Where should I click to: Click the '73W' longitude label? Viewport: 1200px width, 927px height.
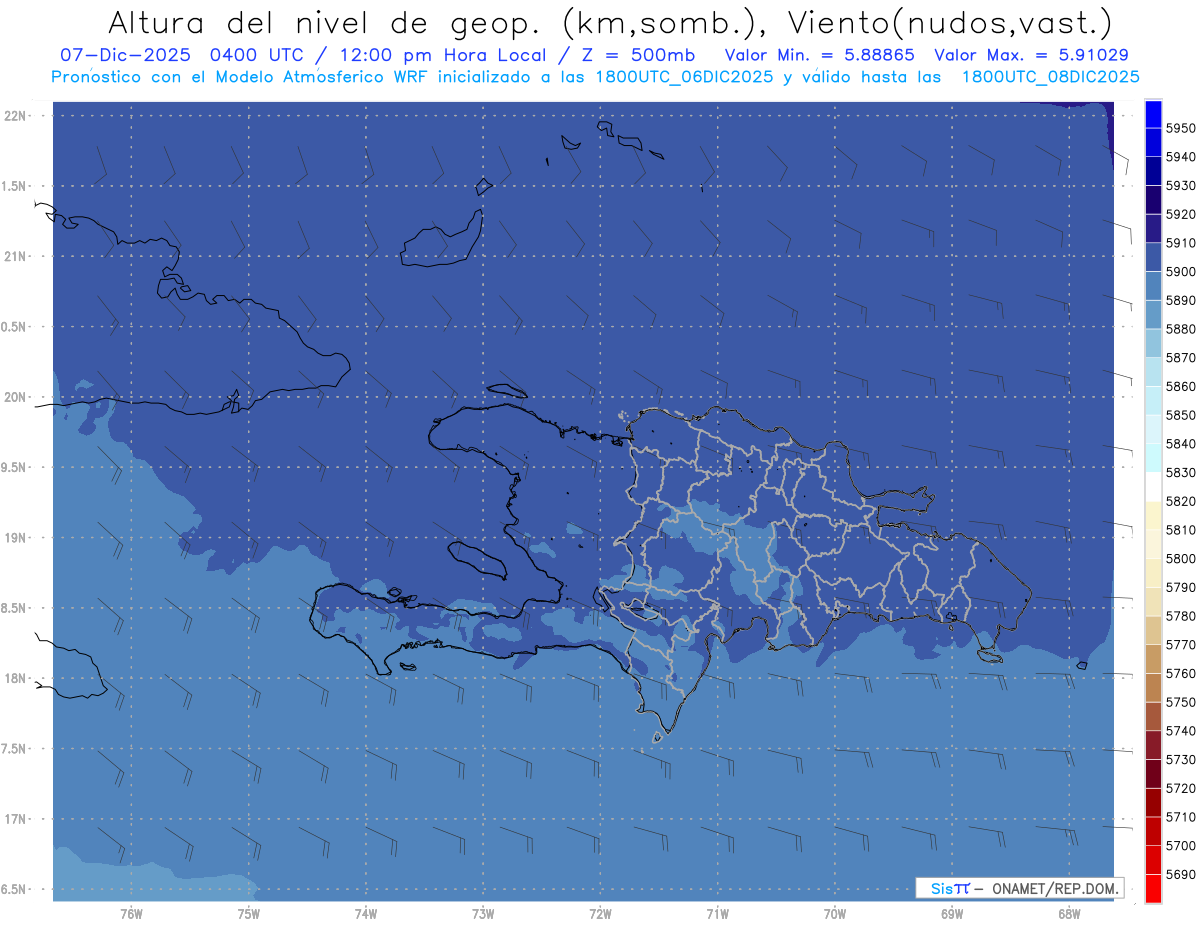coord(483,914)
